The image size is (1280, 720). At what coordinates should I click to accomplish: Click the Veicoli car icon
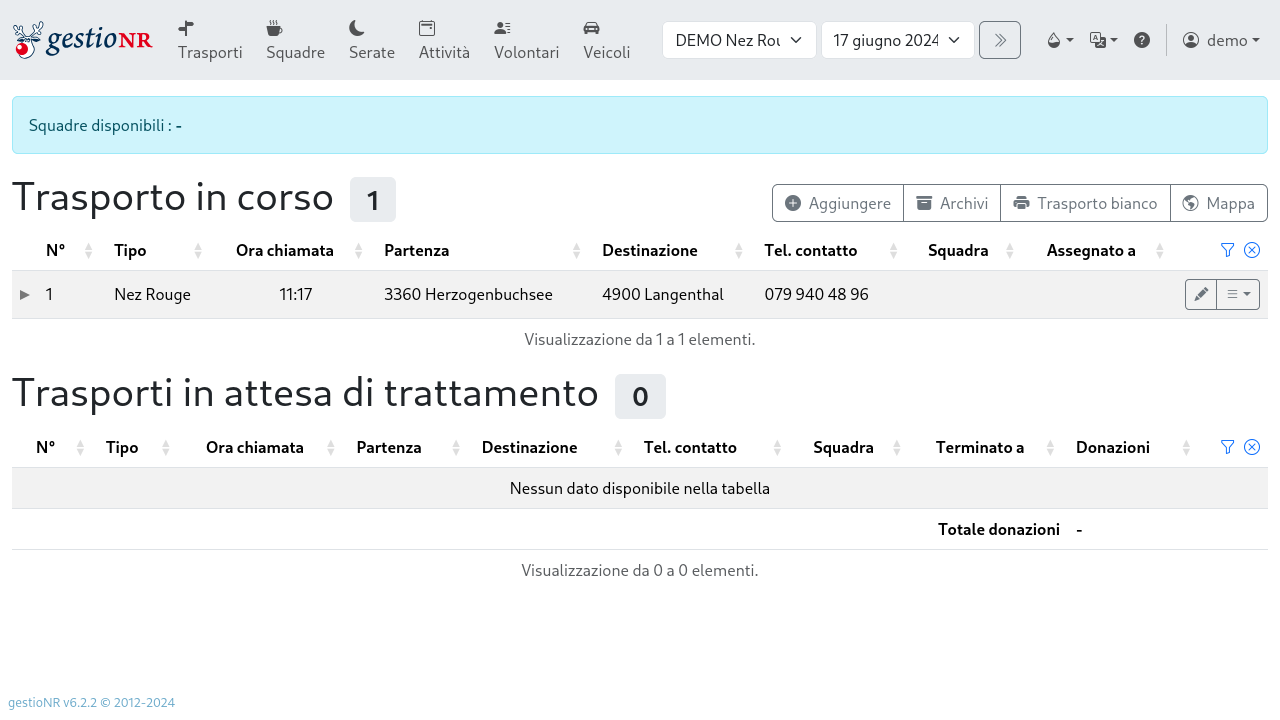[x=592, y=28]
